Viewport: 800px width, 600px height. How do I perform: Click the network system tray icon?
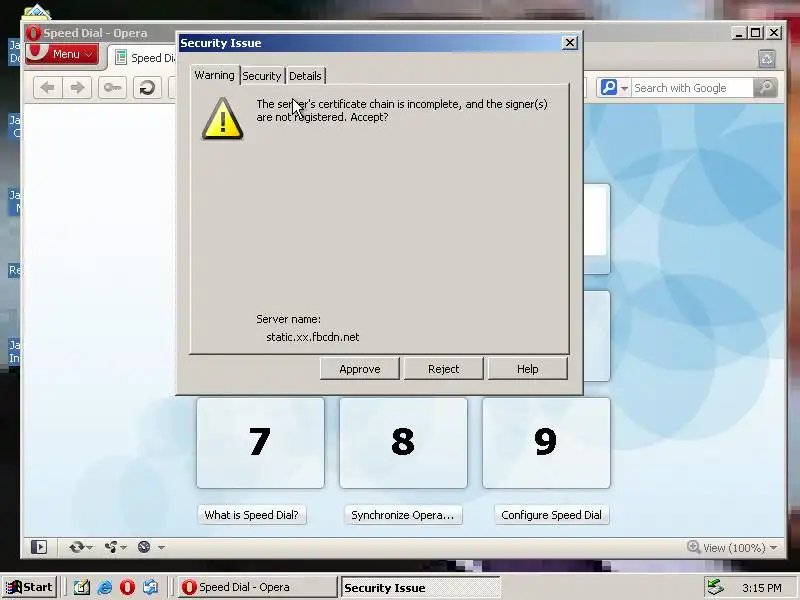[x=716, y=587]
